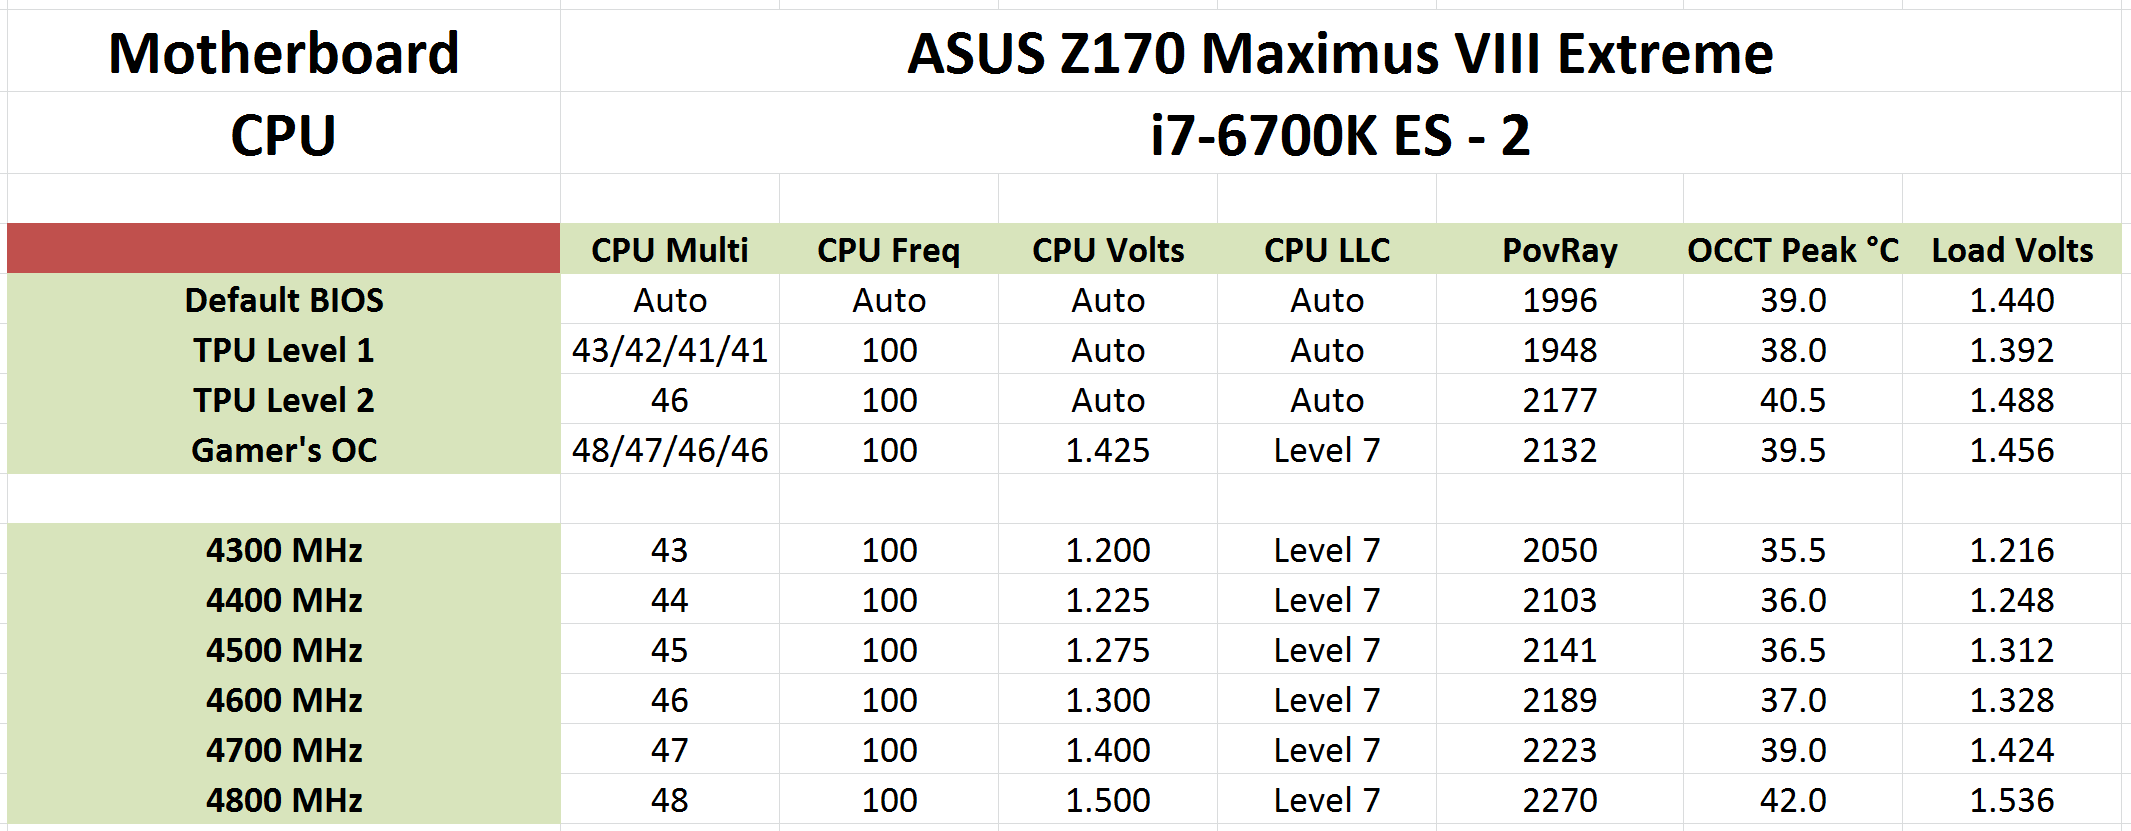This screenshot has width=2131, height=831.
Task: Select the '1.300' CPU Volts cell
Action: (1108, 699)
